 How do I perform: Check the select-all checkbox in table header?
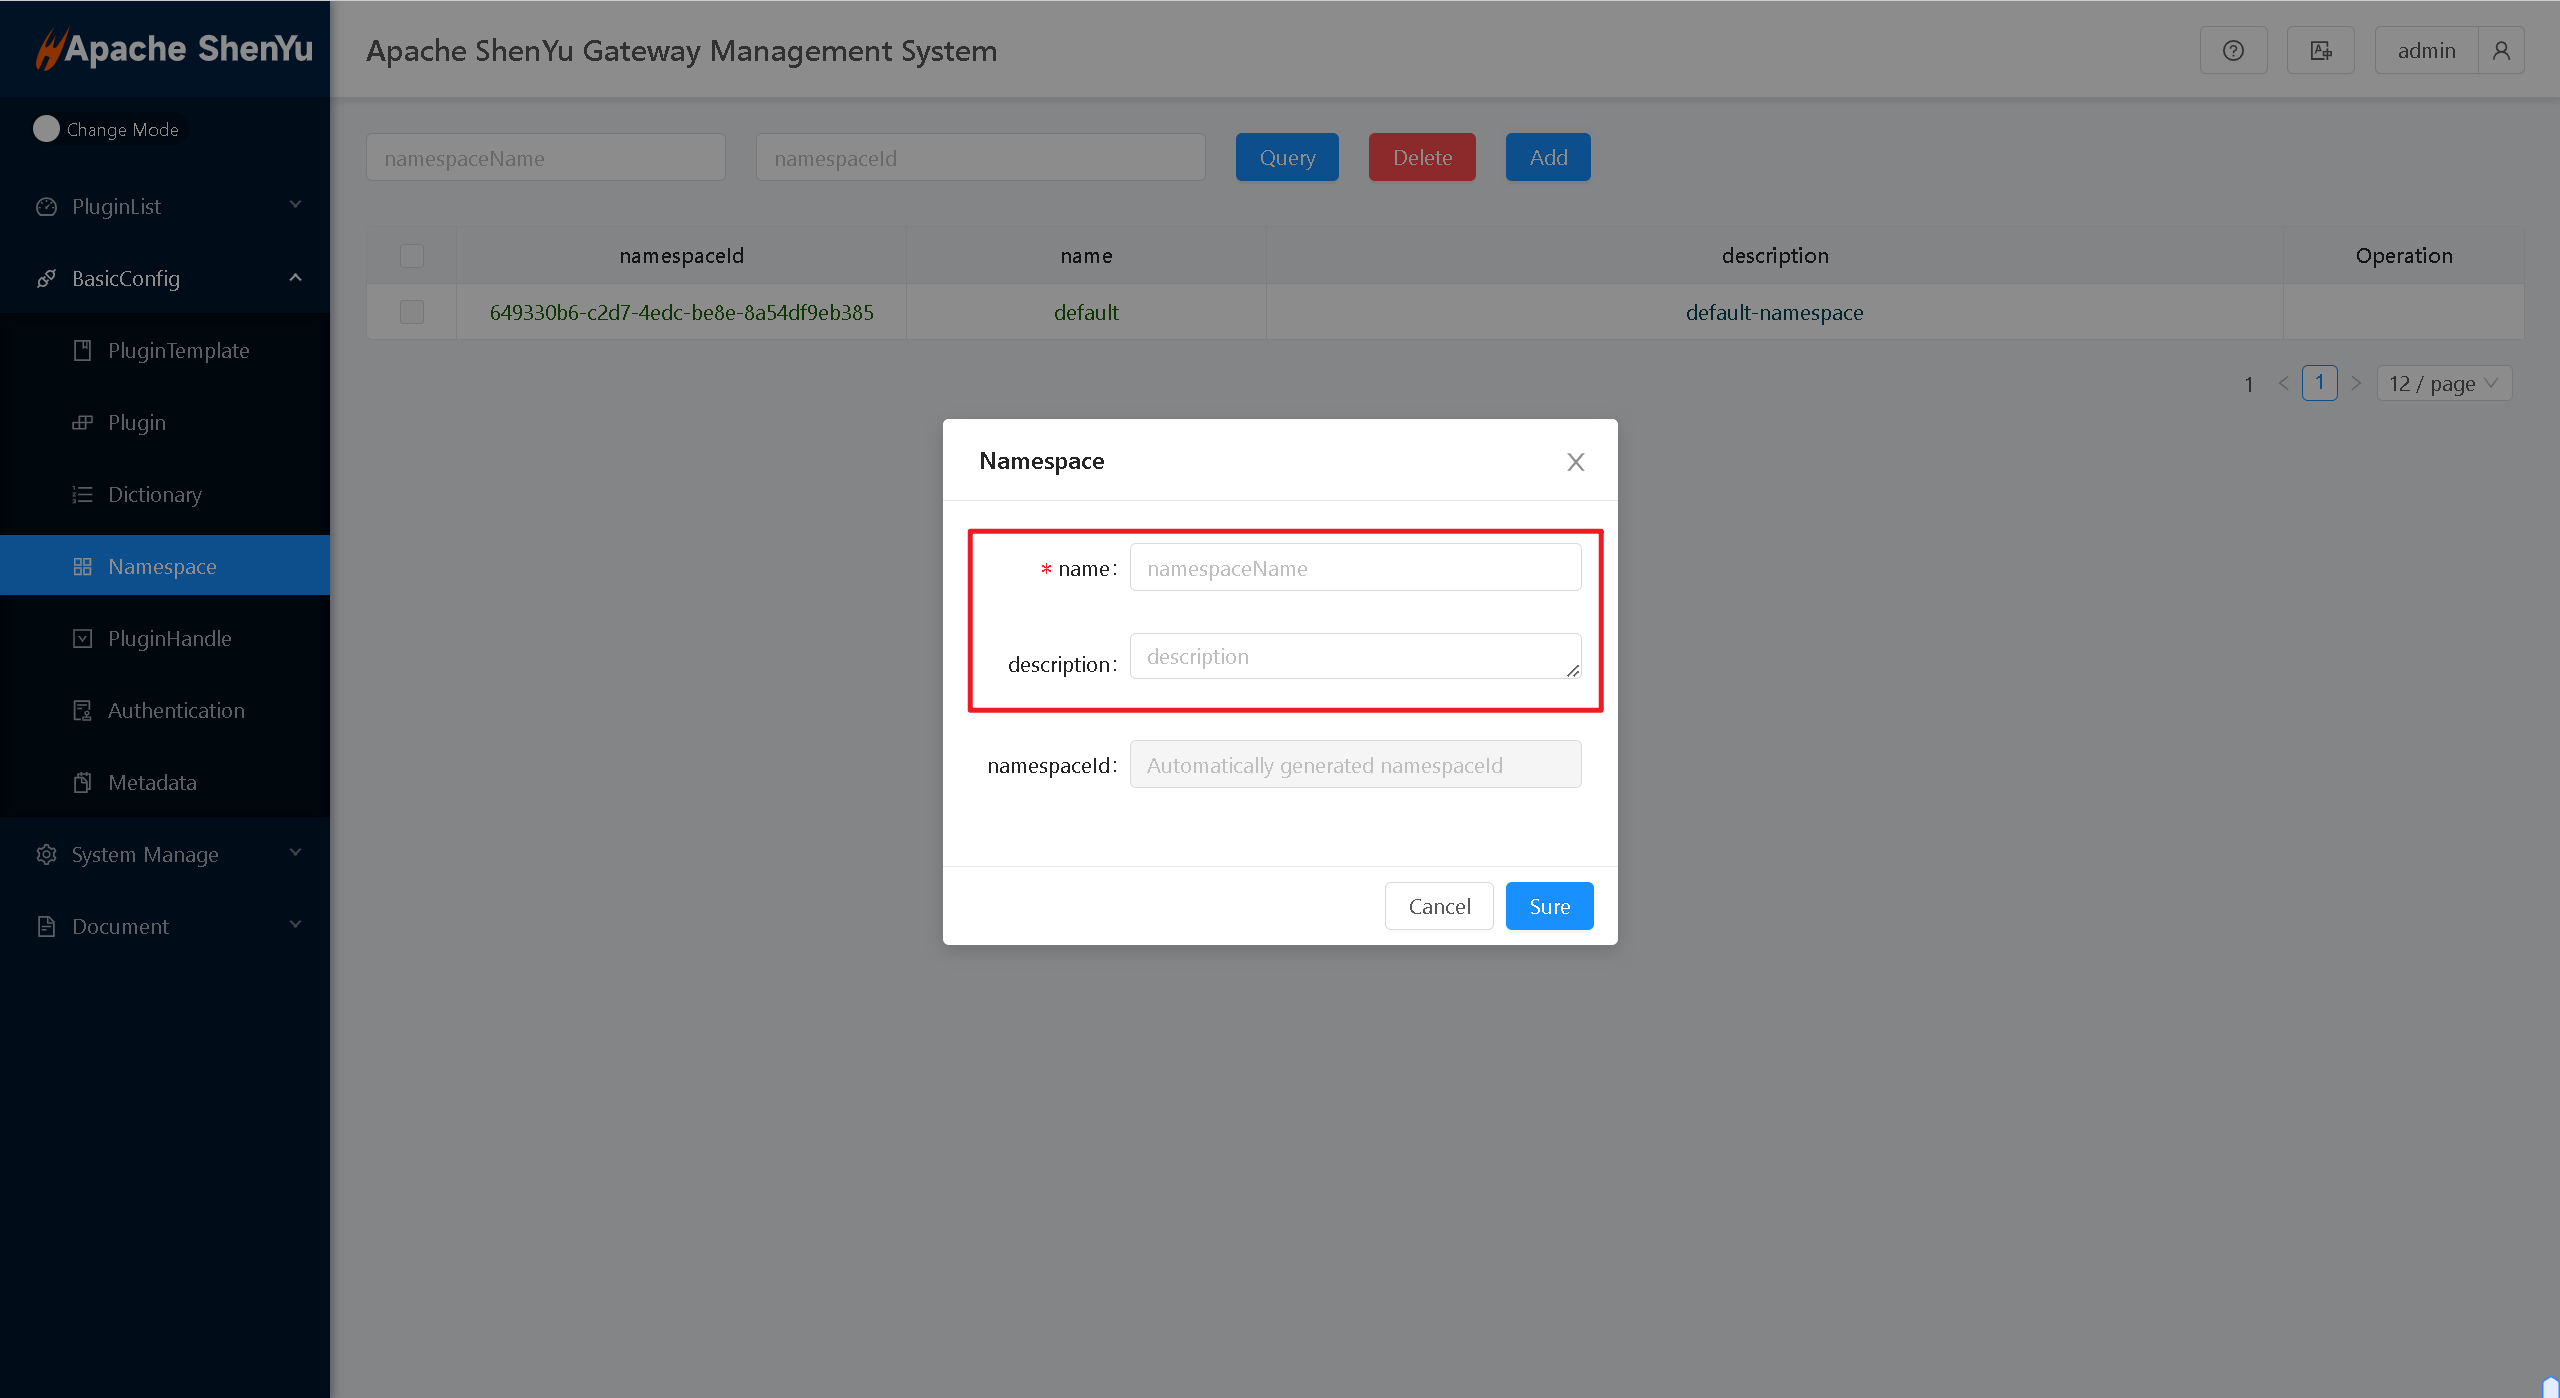click(411, 256)
